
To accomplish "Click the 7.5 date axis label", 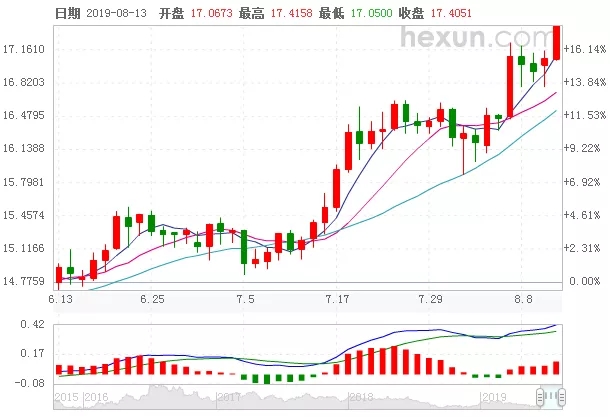I will (x=245, y=300).
